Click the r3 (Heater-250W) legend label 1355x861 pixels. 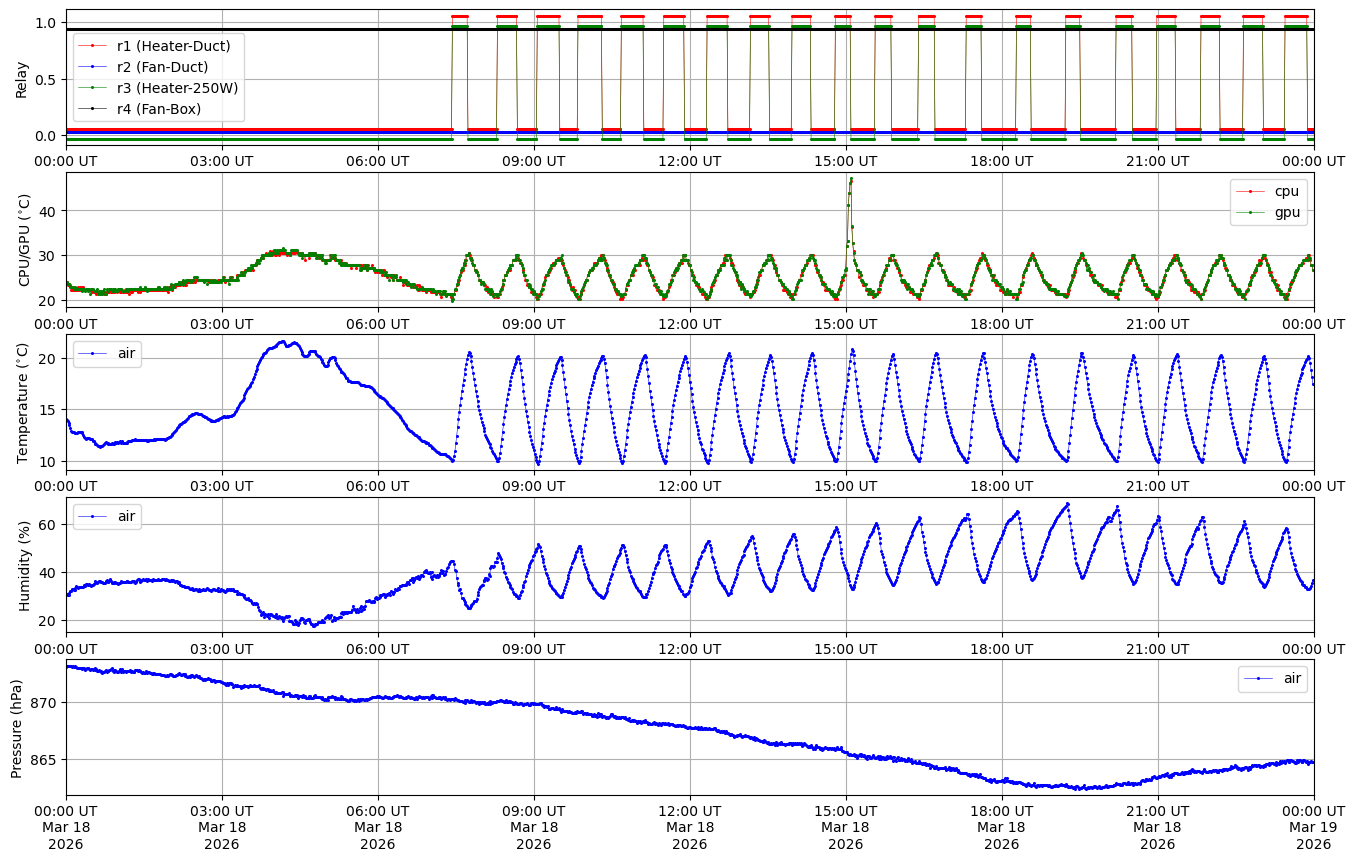click(177, 88)
